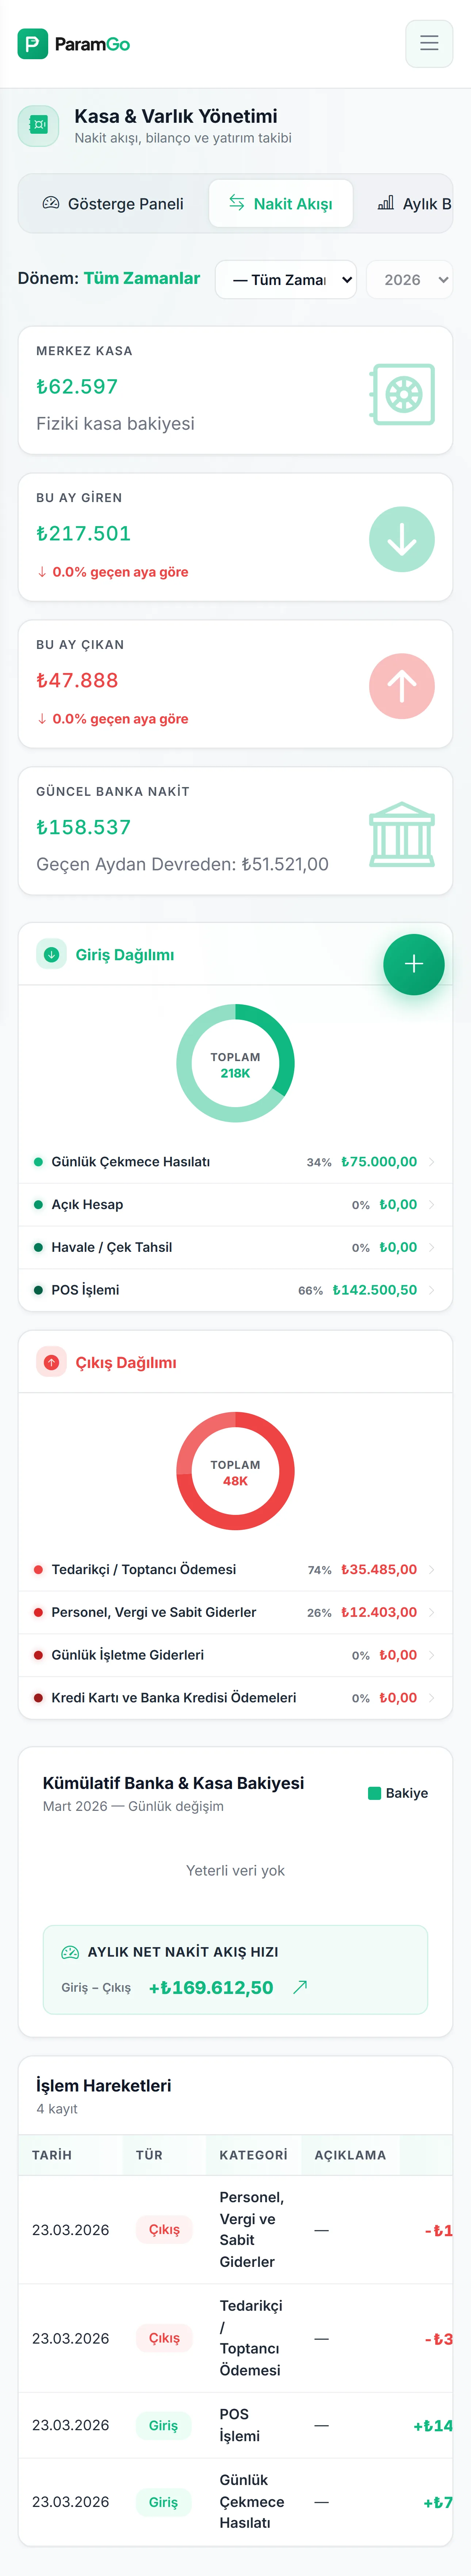Screen dimensions: 471x2576
Task: Open the Tüm Zamanlar period dropdown
Action: 286,280
